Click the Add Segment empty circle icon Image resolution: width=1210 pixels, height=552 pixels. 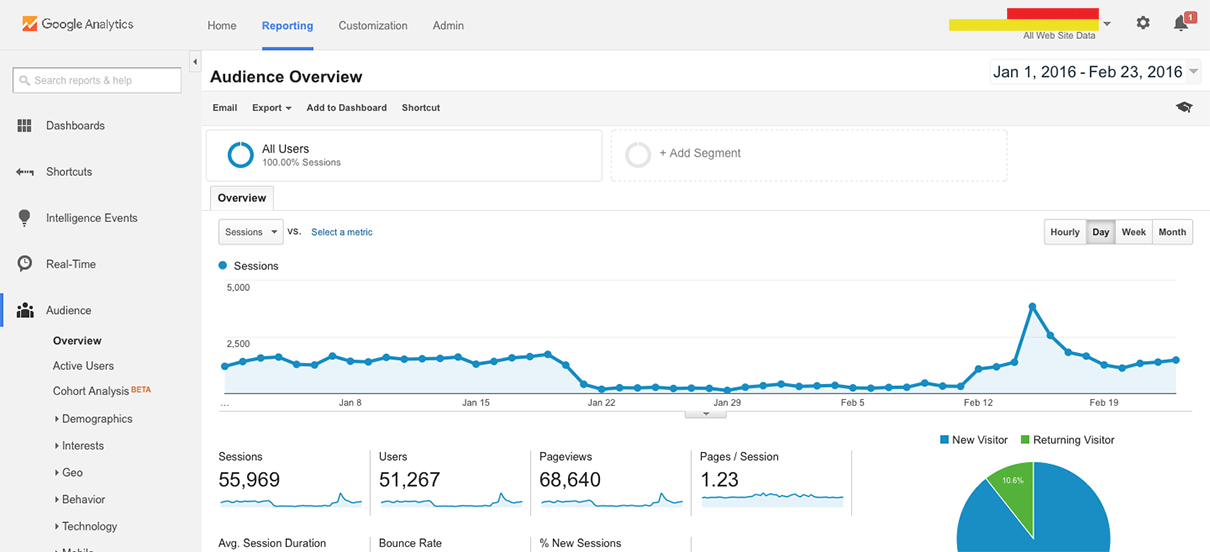(x=638, y=155)
